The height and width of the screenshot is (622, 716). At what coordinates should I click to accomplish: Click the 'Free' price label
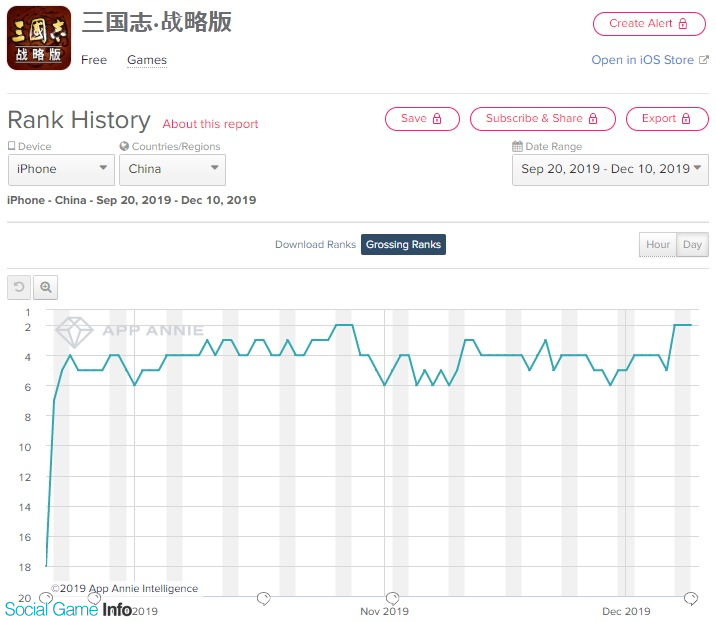pyautogui.click(x=94, y=60)
